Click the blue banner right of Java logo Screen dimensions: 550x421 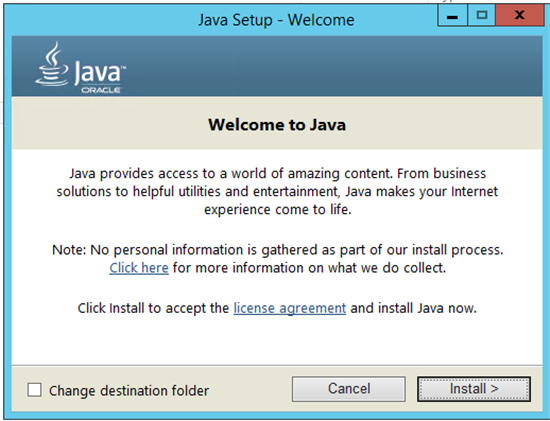click(333, 66)
